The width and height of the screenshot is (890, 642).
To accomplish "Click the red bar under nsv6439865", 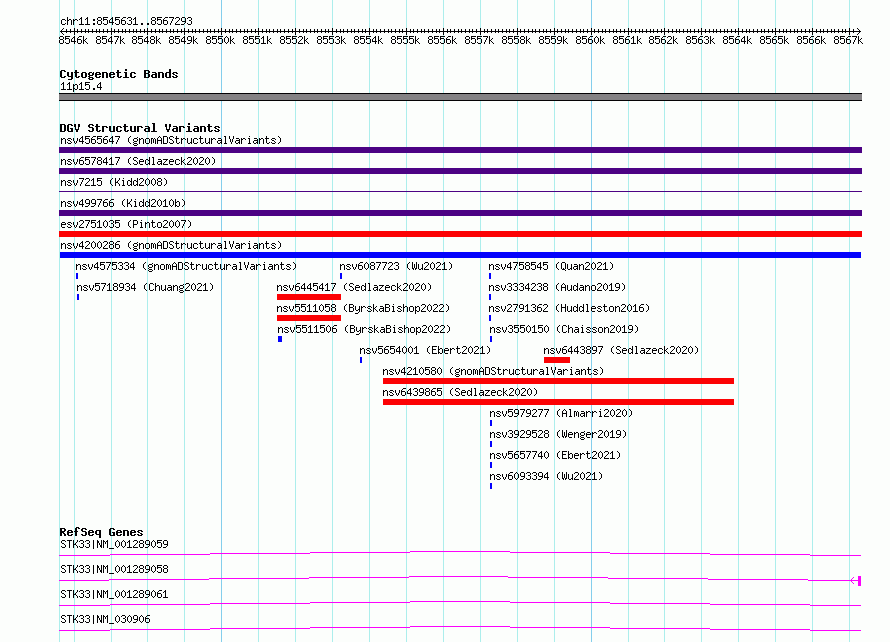I will point(559,402).
